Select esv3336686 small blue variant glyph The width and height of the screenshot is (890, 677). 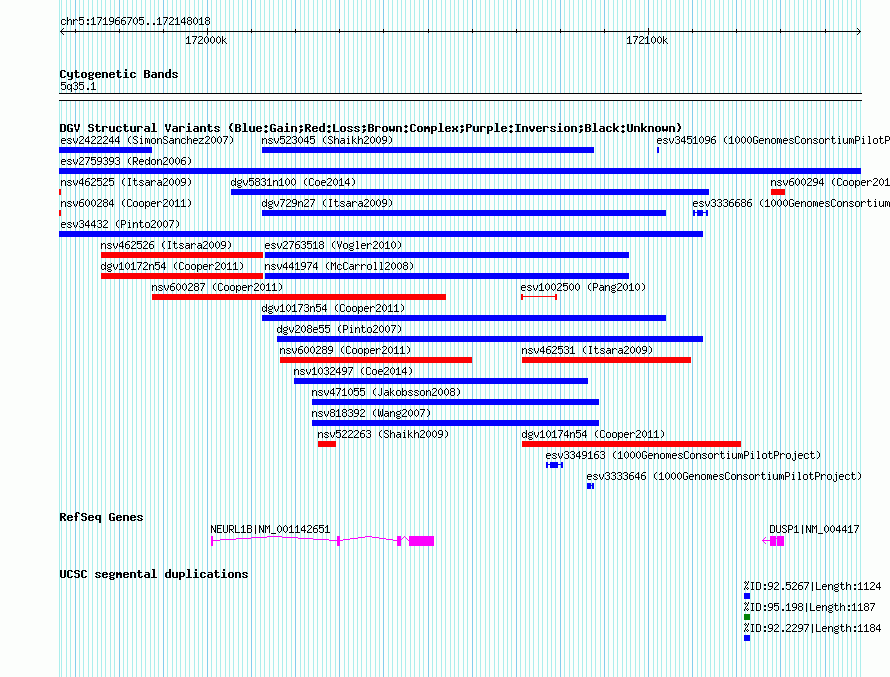(700, 213)
